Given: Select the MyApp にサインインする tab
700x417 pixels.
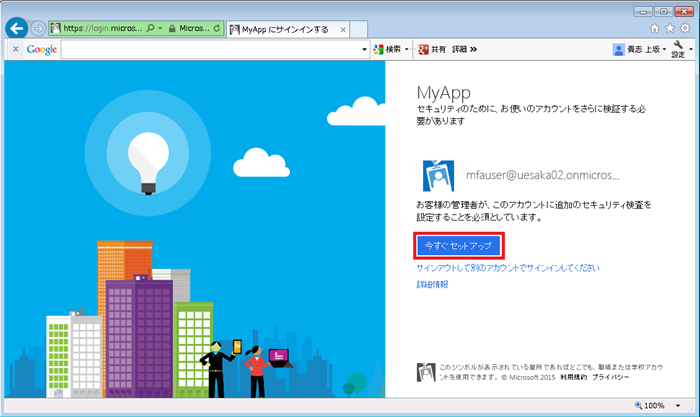Looking at the screenshot, I should [285, 29].
